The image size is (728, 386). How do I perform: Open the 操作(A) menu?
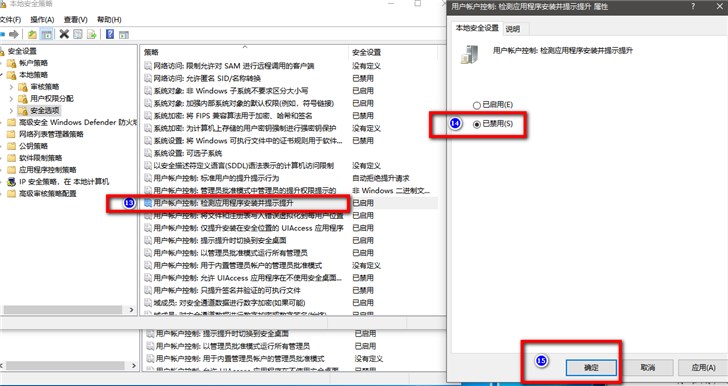42,20
